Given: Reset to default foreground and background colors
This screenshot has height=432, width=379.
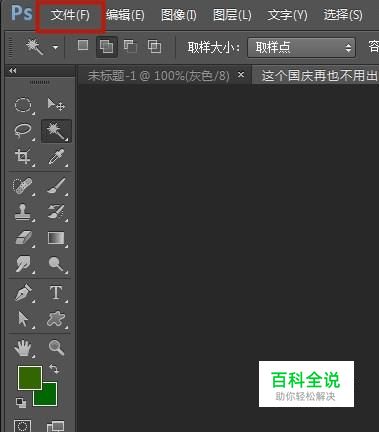Looking at the screenshot, I should 21,402.
